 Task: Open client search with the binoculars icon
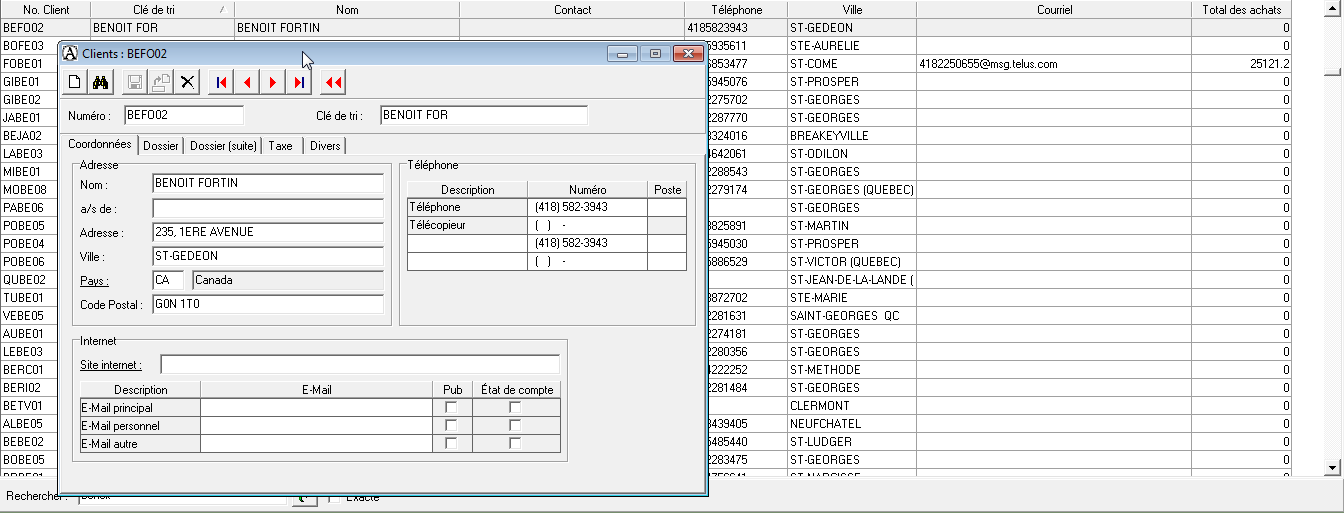coord(100,82)
